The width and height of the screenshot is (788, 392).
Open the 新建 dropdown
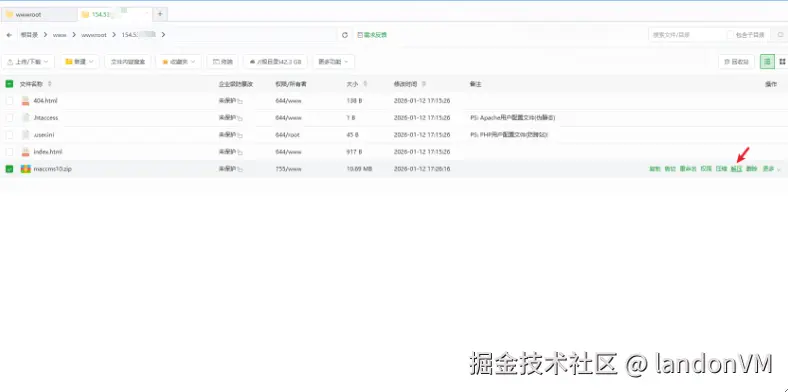click(x=80, y=62)
